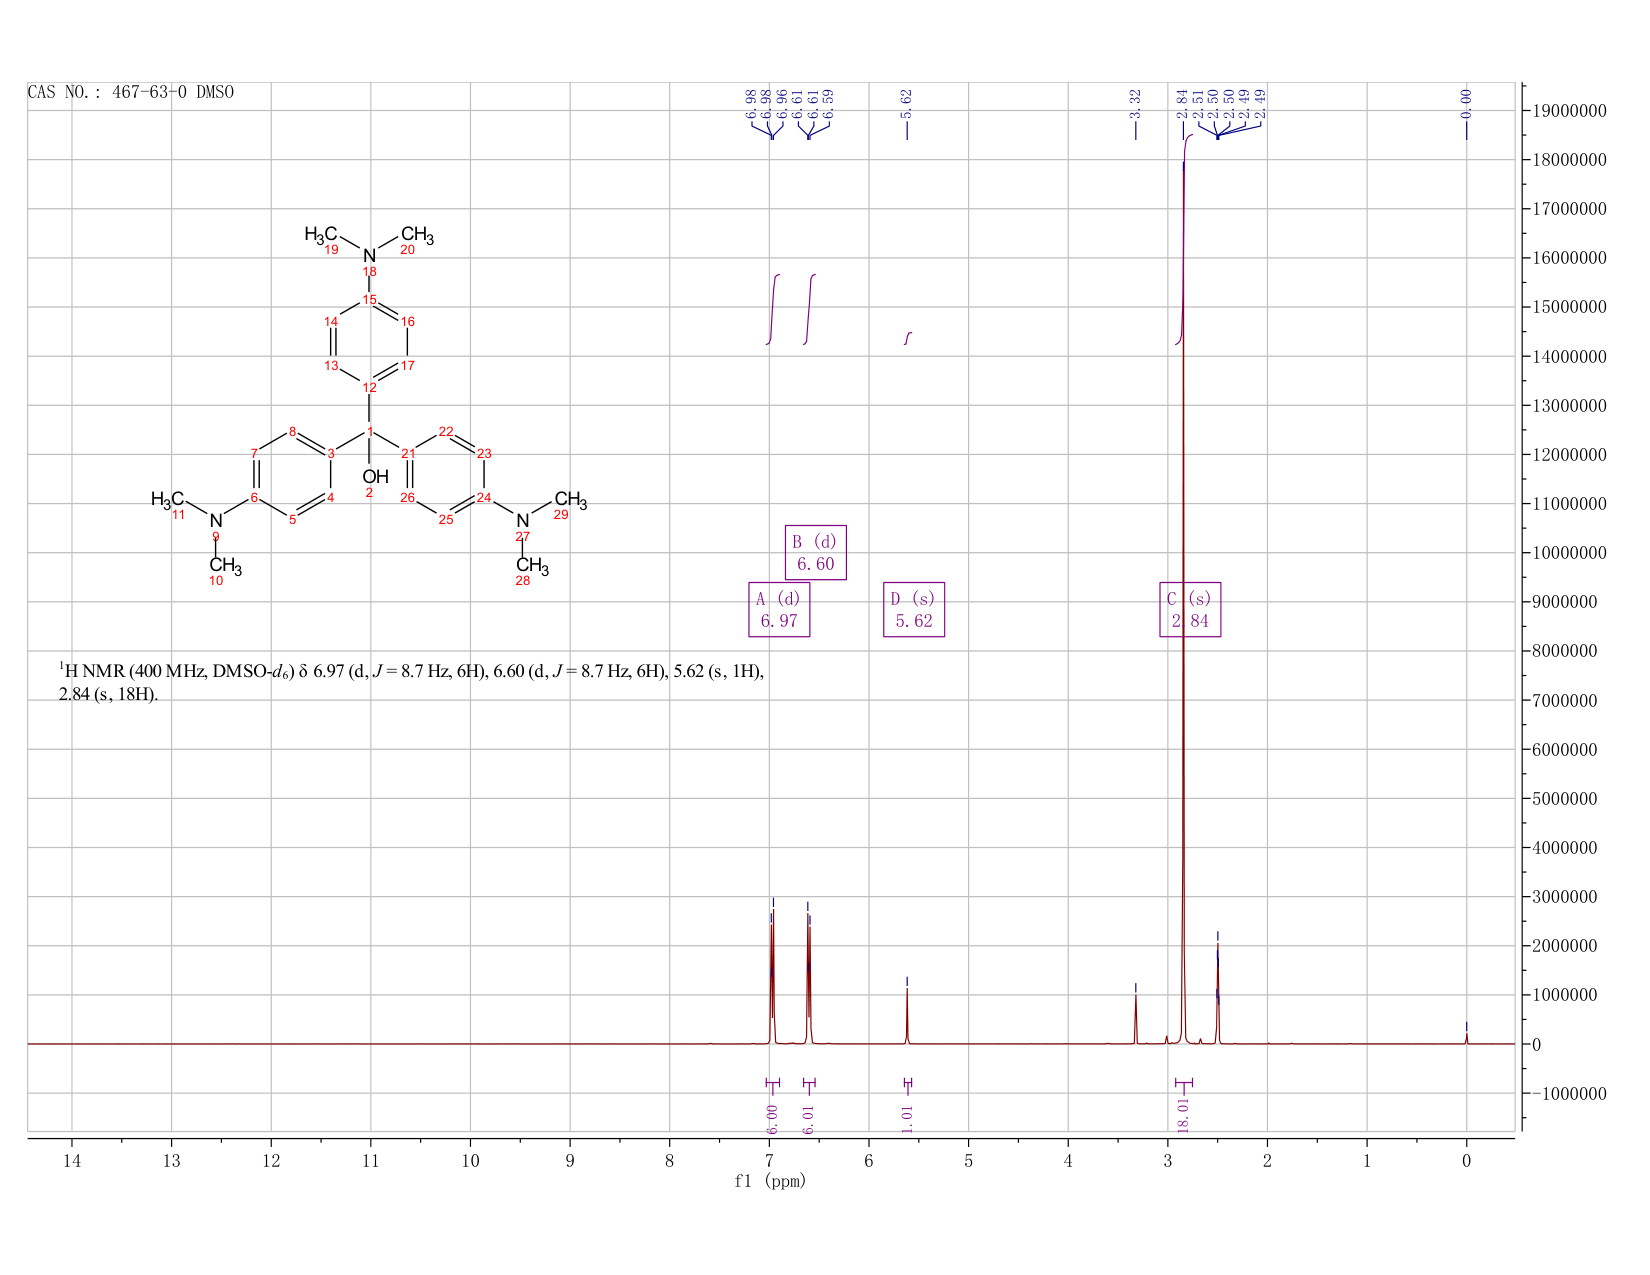Screen dimensions: 1650x1275
Task: Click the 5.62 peak label at top
Action: [907, 103]
